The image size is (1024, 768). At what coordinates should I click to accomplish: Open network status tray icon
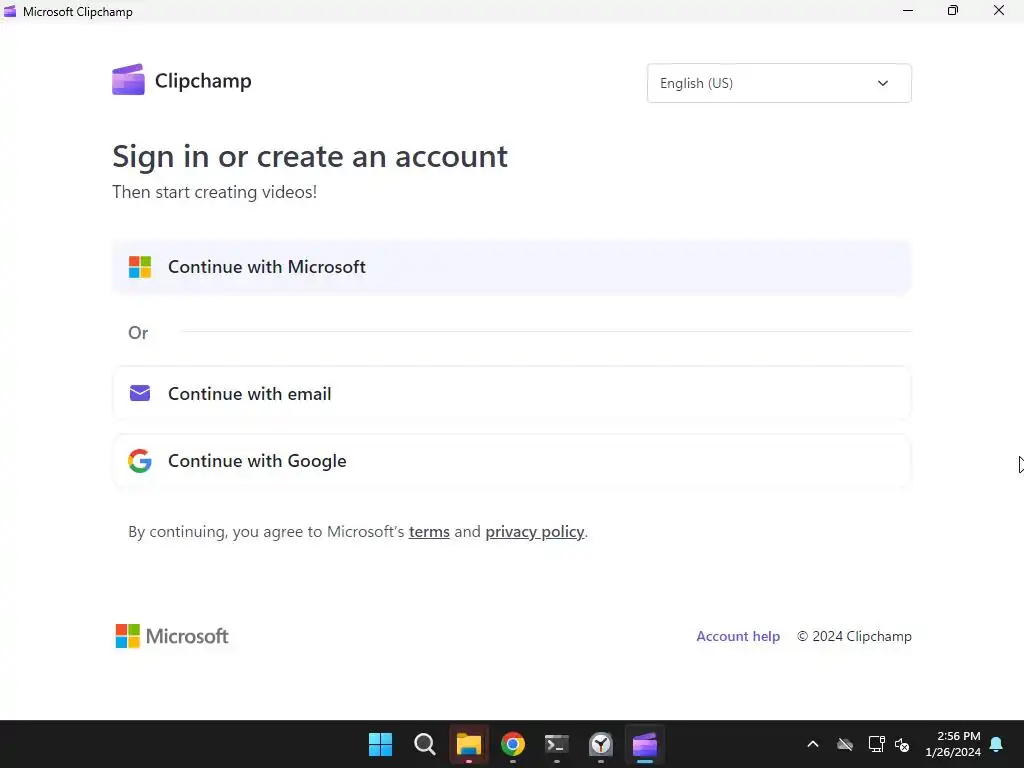pos(876,744)
